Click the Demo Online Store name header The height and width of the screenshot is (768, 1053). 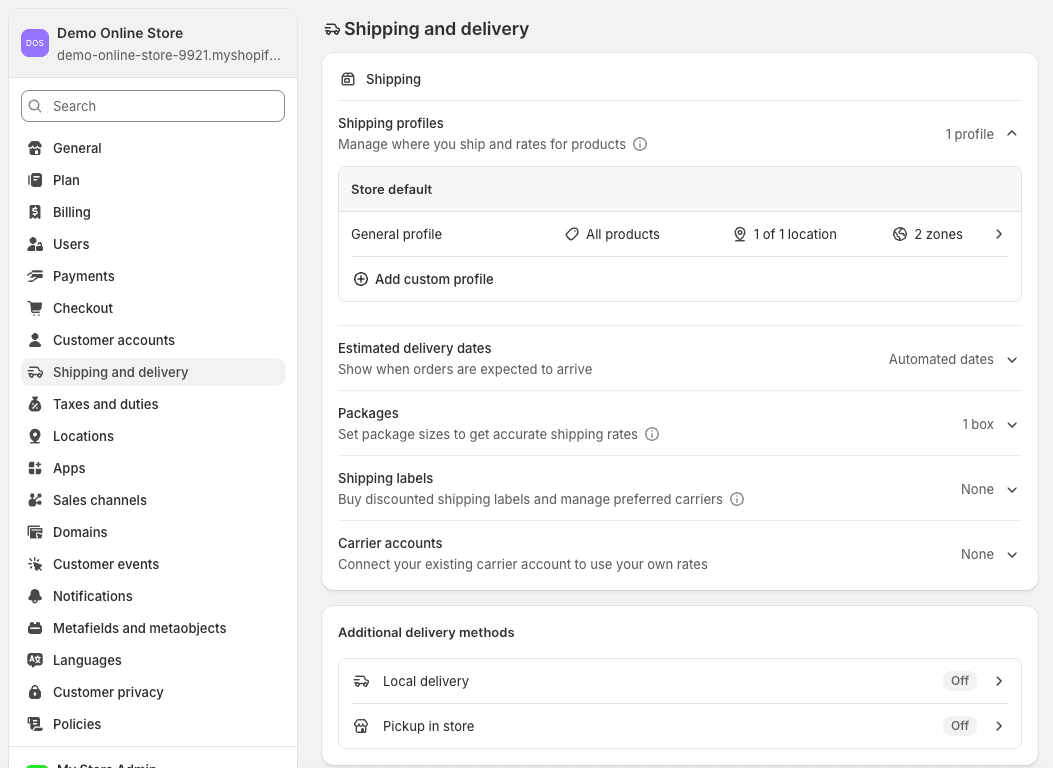pos(120,33)
